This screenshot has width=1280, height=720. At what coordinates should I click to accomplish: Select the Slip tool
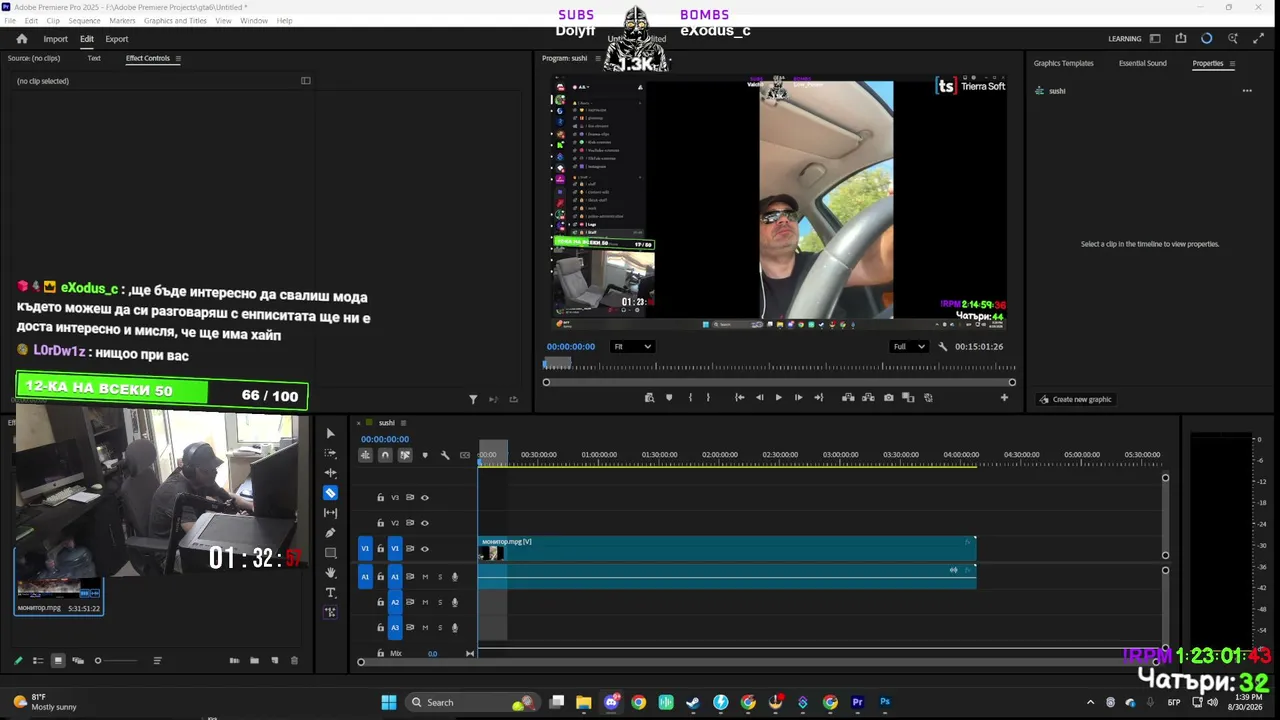pos(330,513)
